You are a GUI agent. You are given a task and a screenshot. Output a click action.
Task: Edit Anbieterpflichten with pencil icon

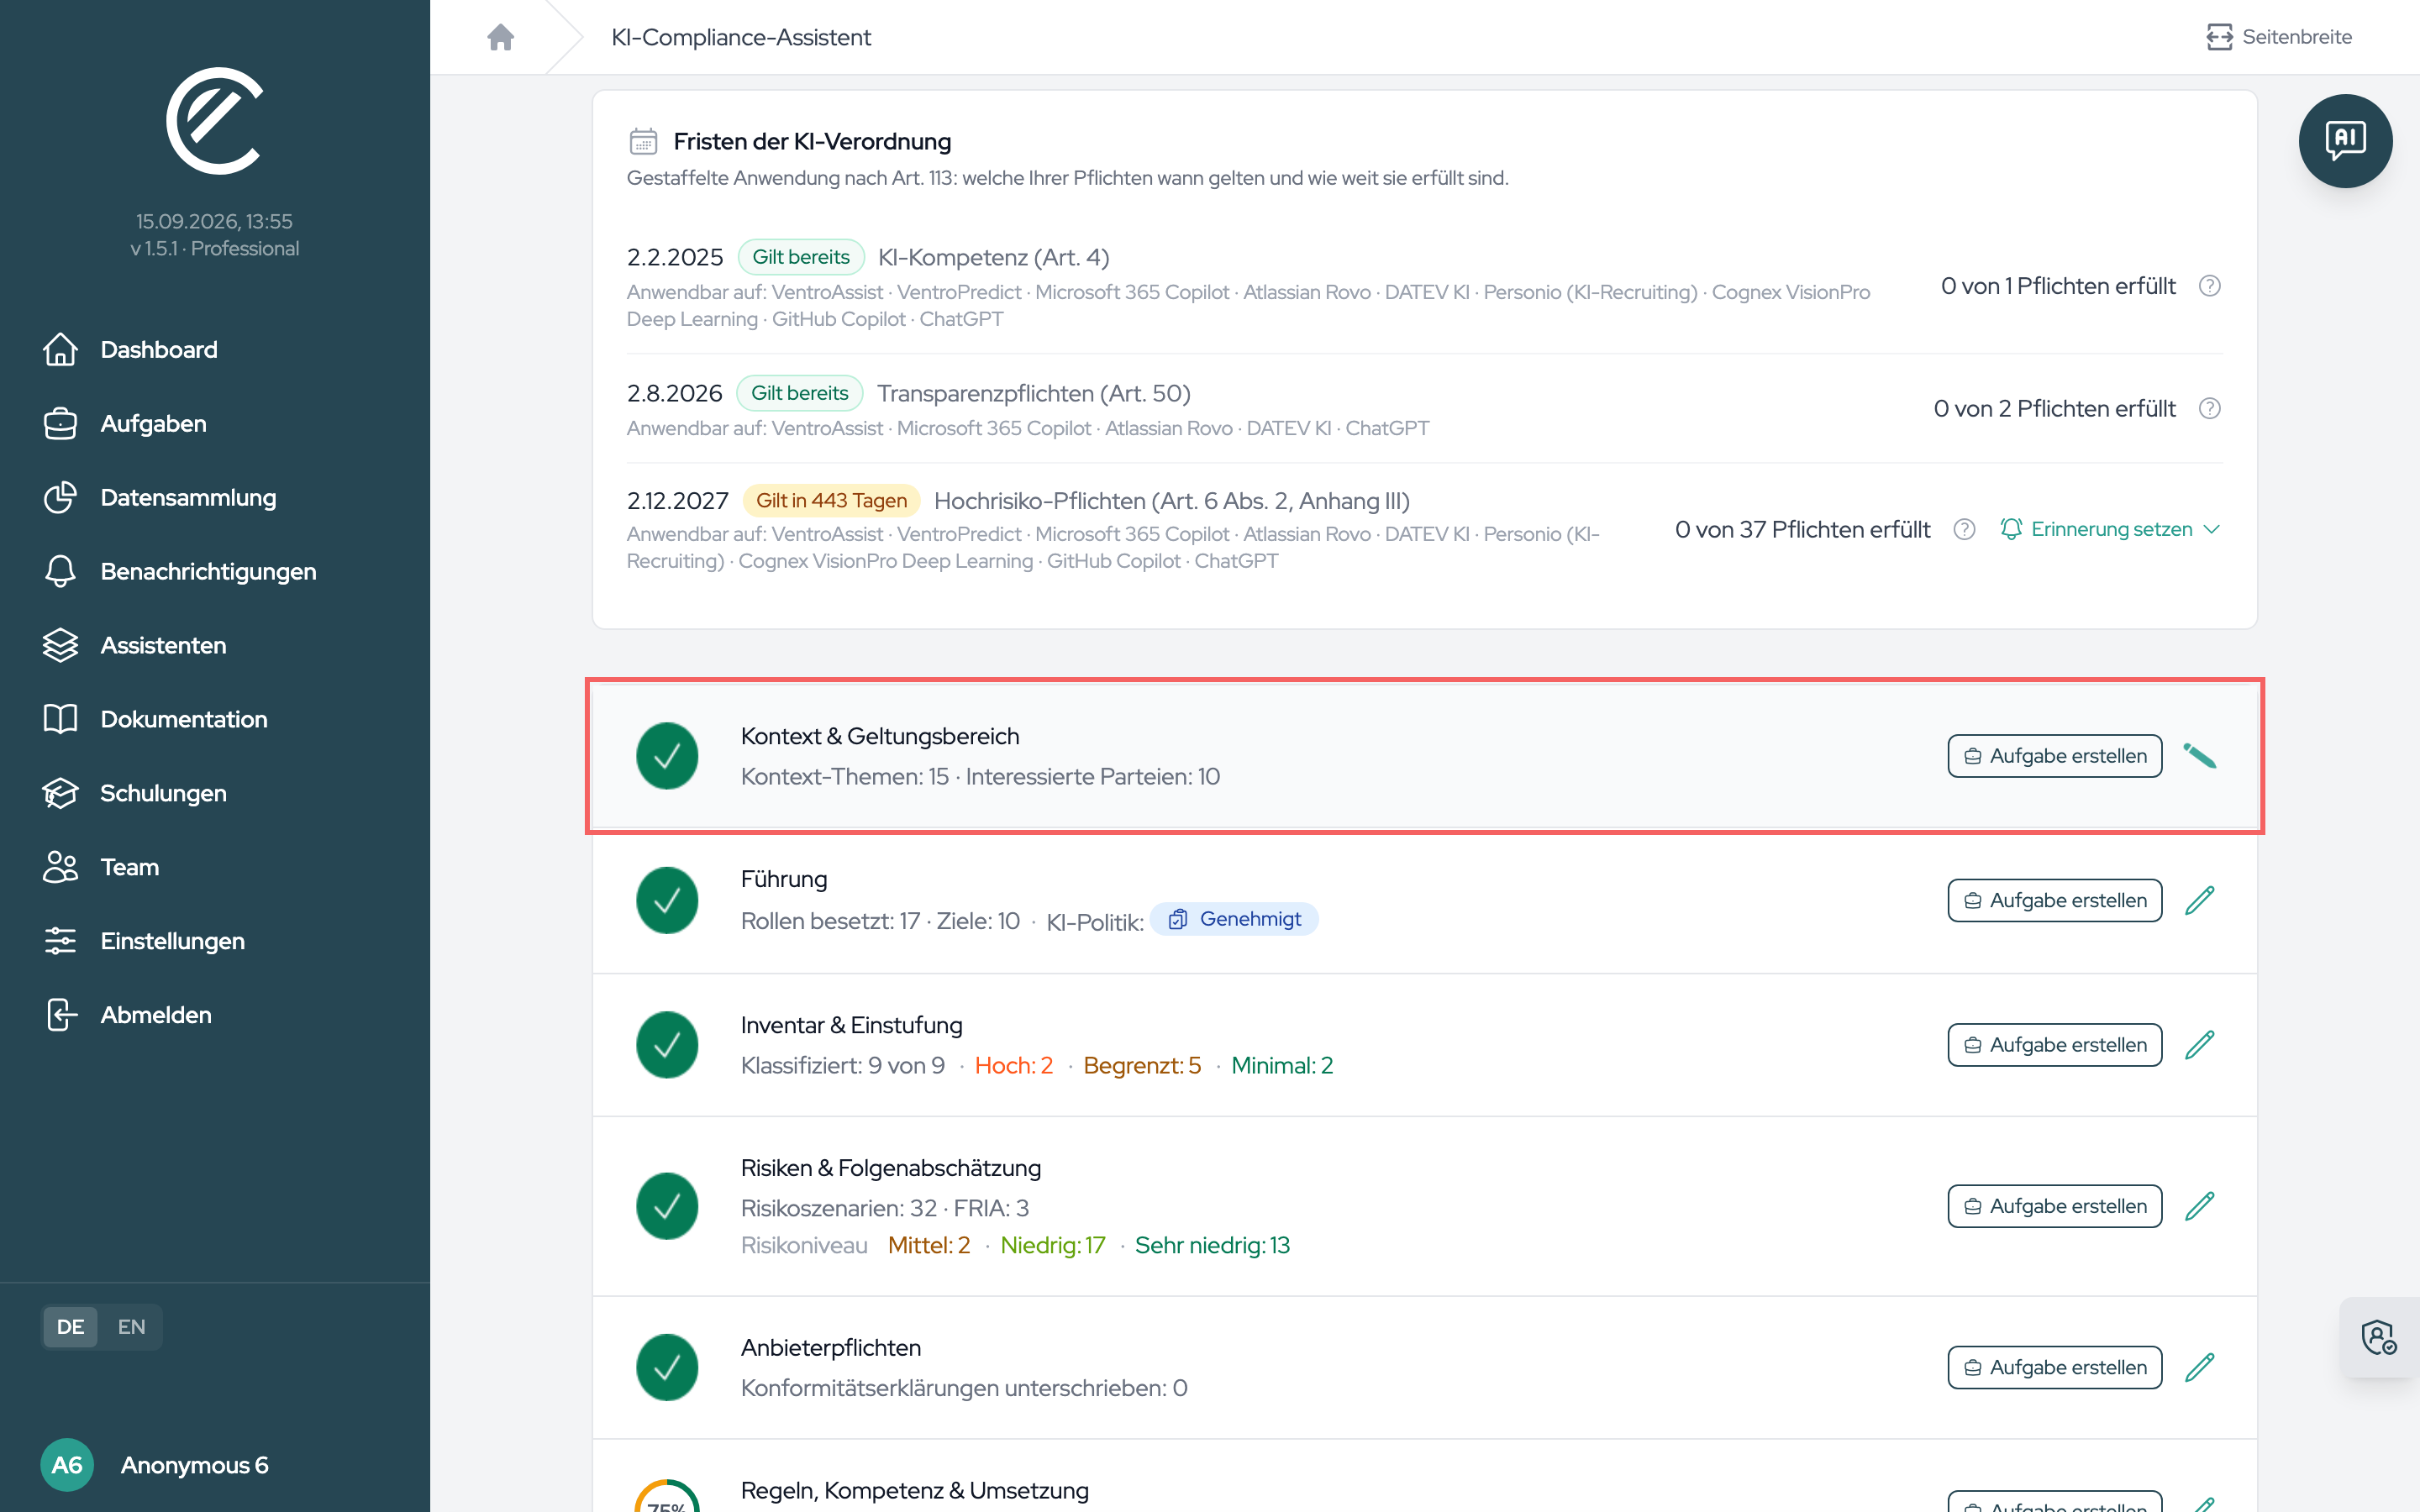2199,1367
